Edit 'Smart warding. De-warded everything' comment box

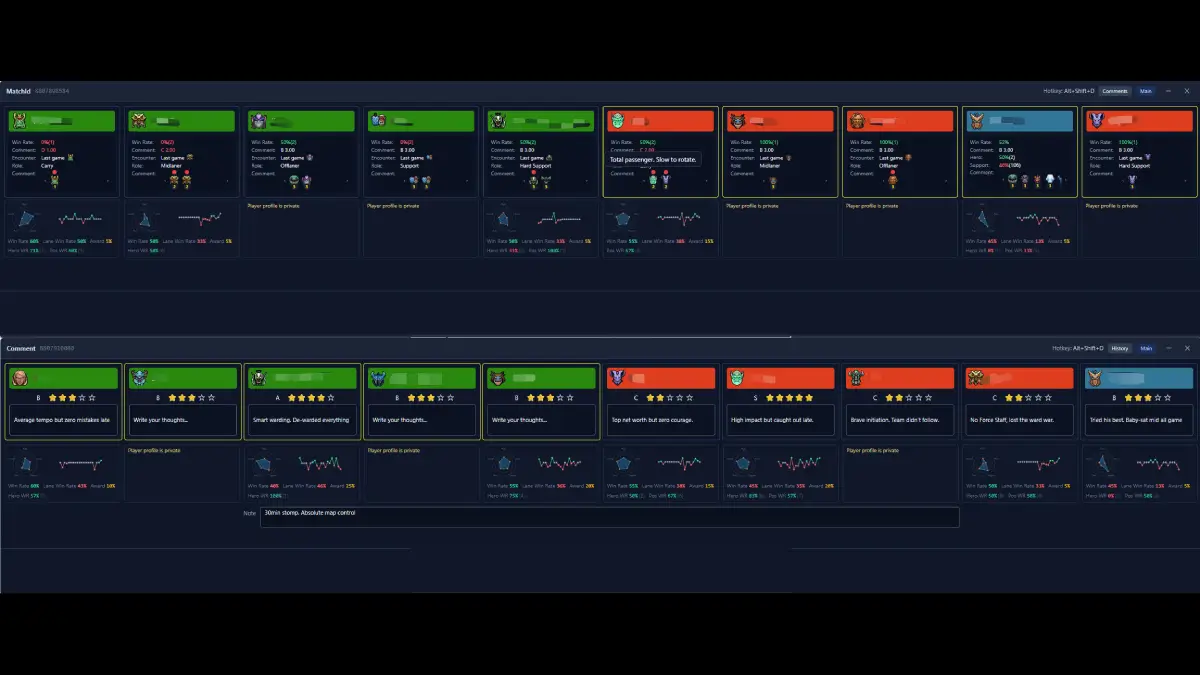(x=302, y=420)
